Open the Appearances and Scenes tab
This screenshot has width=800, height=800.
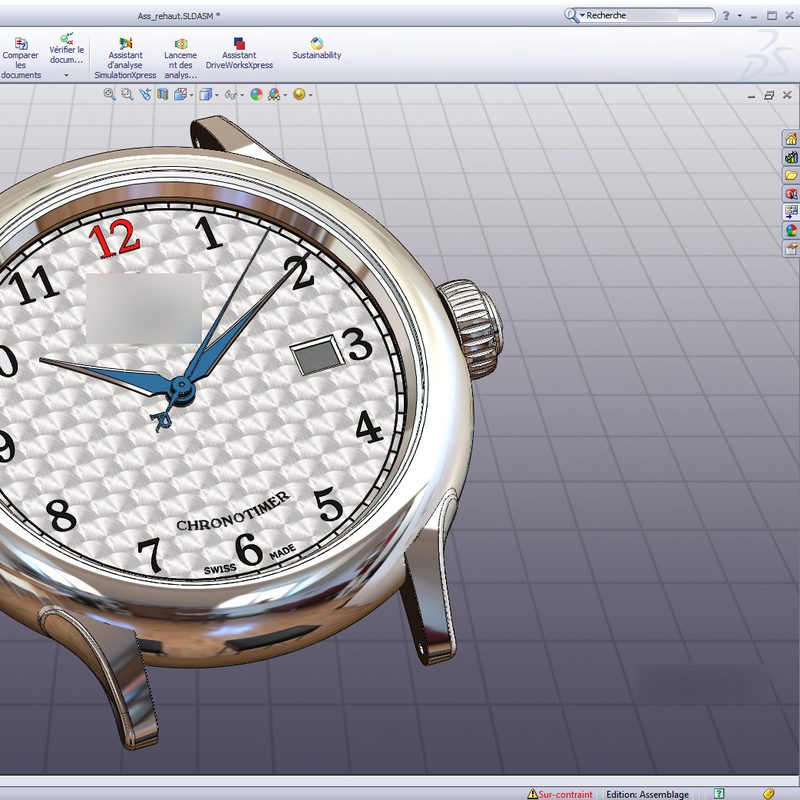(791, 230)
